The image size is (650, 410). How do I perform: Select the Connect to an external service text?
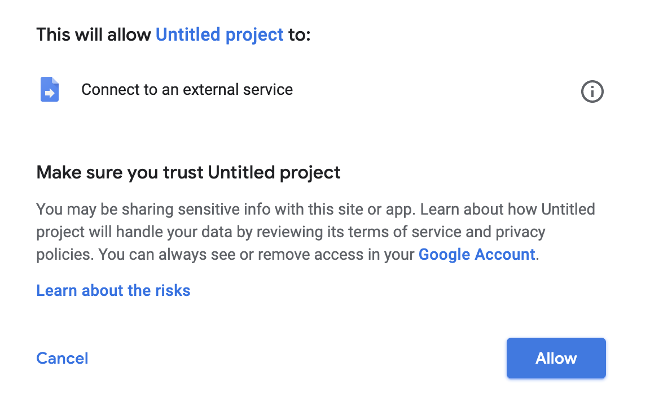click(x=187, y=90)
